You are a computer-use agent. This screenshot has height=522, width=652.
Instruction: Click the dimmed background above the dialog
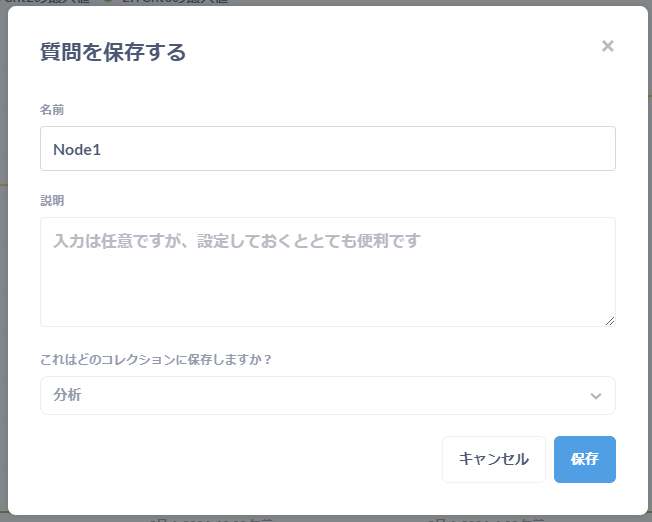400,2
